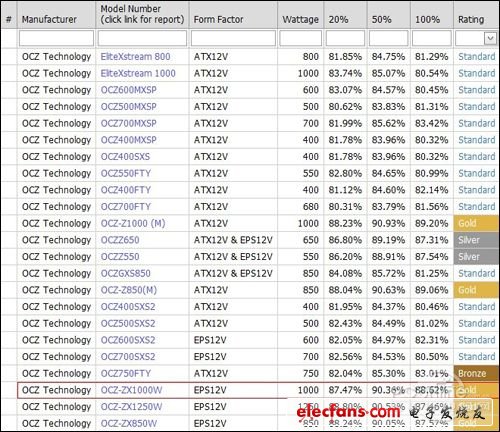Click the Bronze rating badge for OCZ750FTY
This screenshot has width=500, height=432.
point(476,373)
